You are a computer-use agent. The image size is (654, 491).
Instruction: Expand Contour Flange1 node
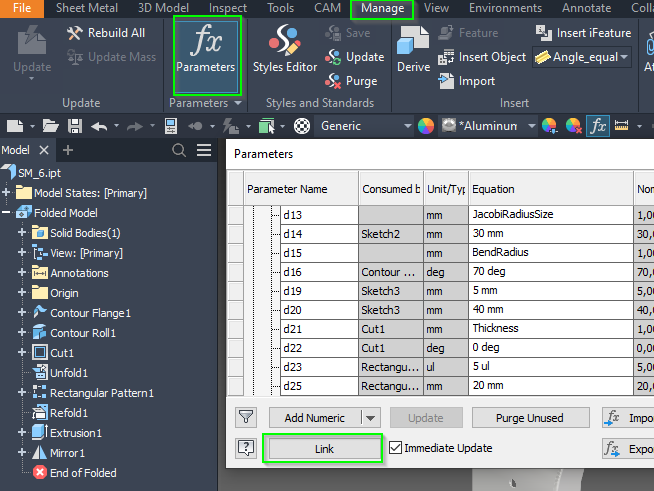22,312
